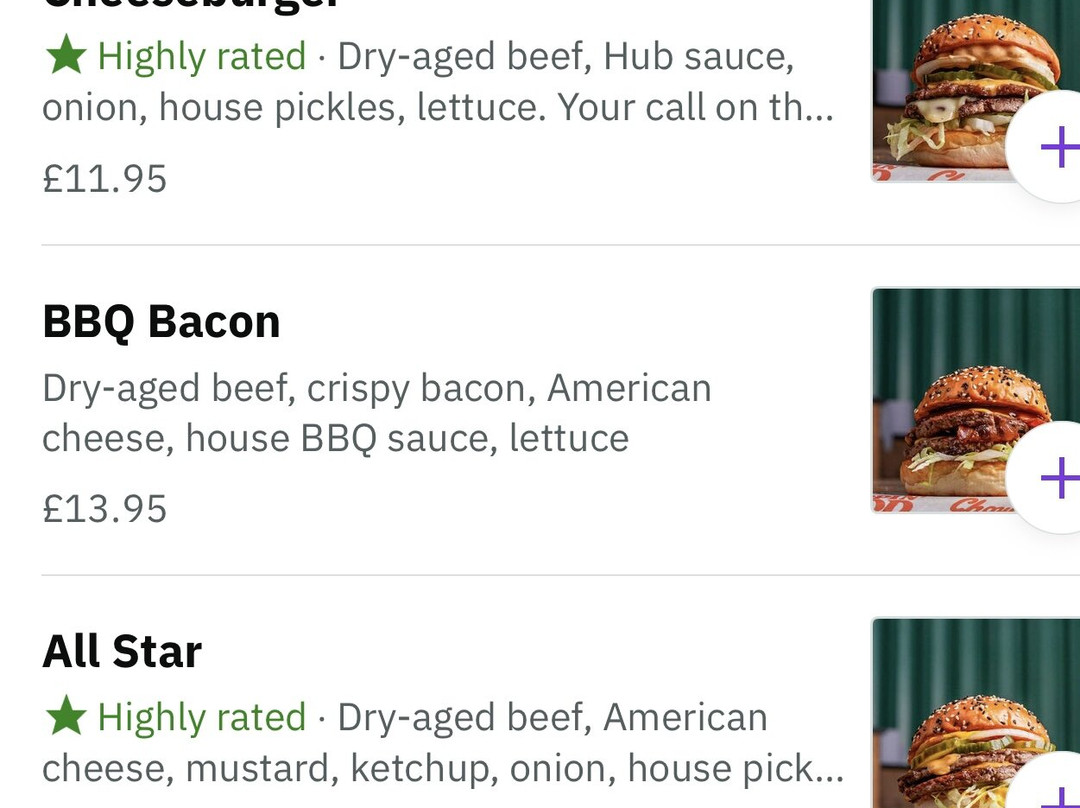Open the BBQ Bacon ingredients description
This screenshot has width=1080, height=808.
pyautogui.click(x=376, y=413)
